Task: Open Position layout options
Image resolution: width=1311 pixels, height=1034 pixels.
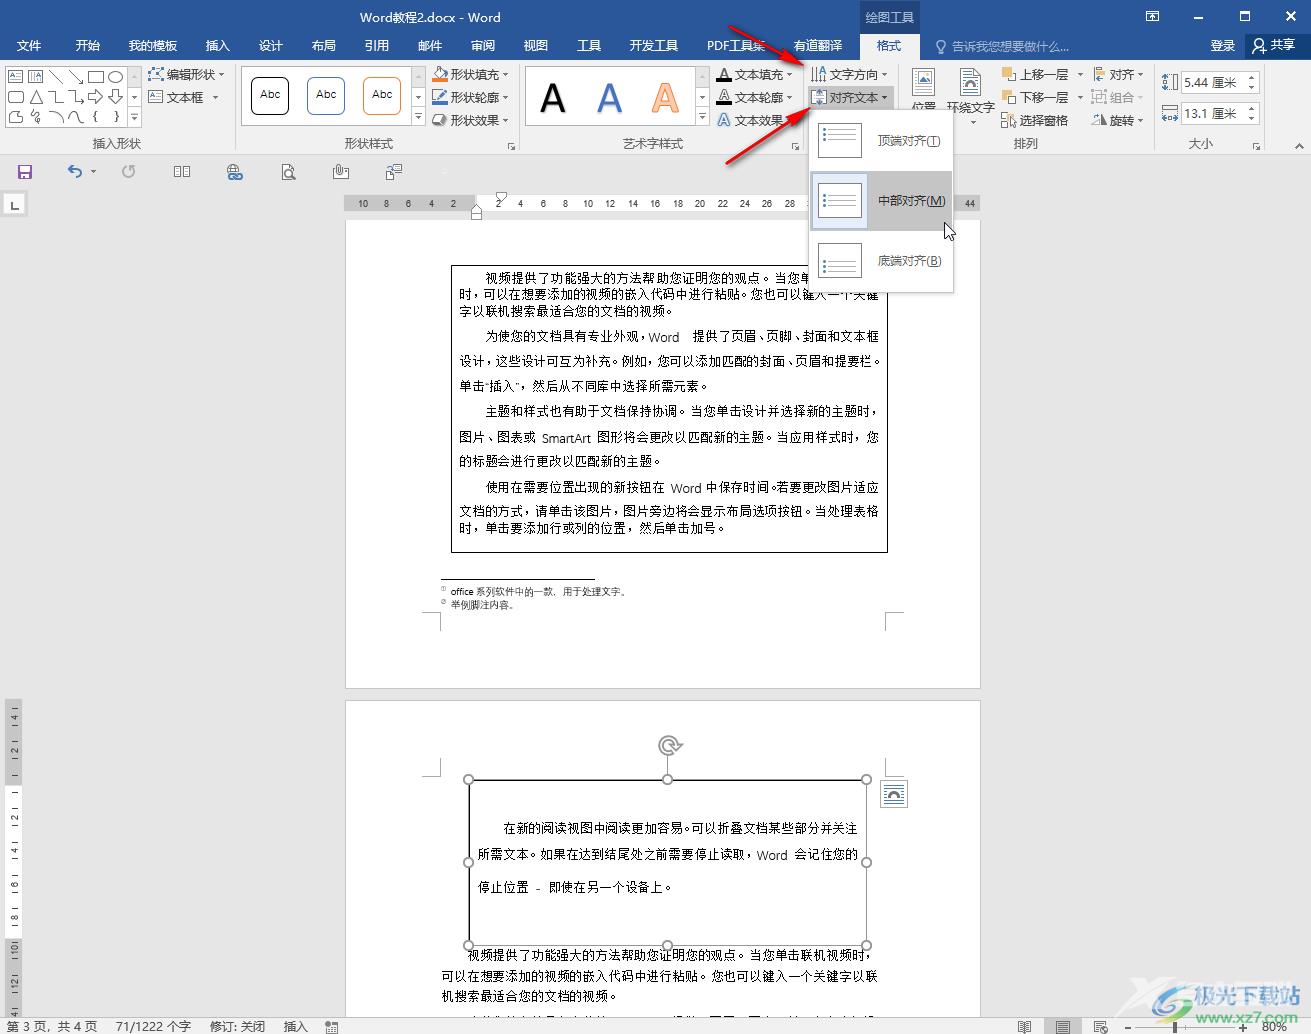Action: pos(923,91)
